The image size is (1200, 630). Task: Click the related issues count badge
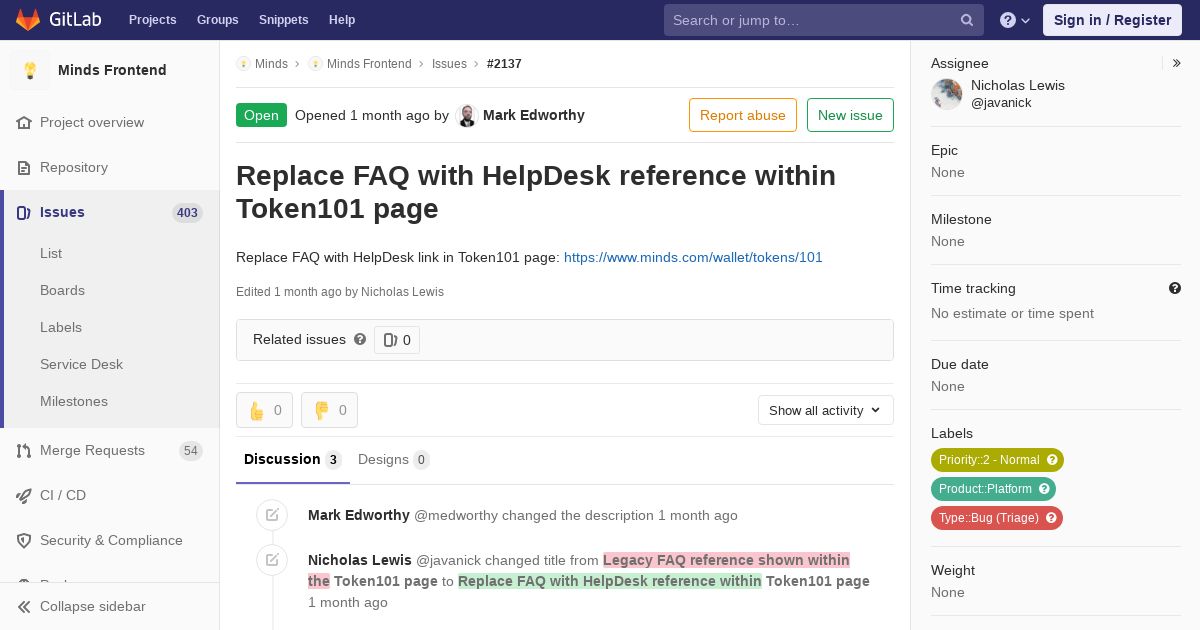pyautogui.click(x=397, y=340)
